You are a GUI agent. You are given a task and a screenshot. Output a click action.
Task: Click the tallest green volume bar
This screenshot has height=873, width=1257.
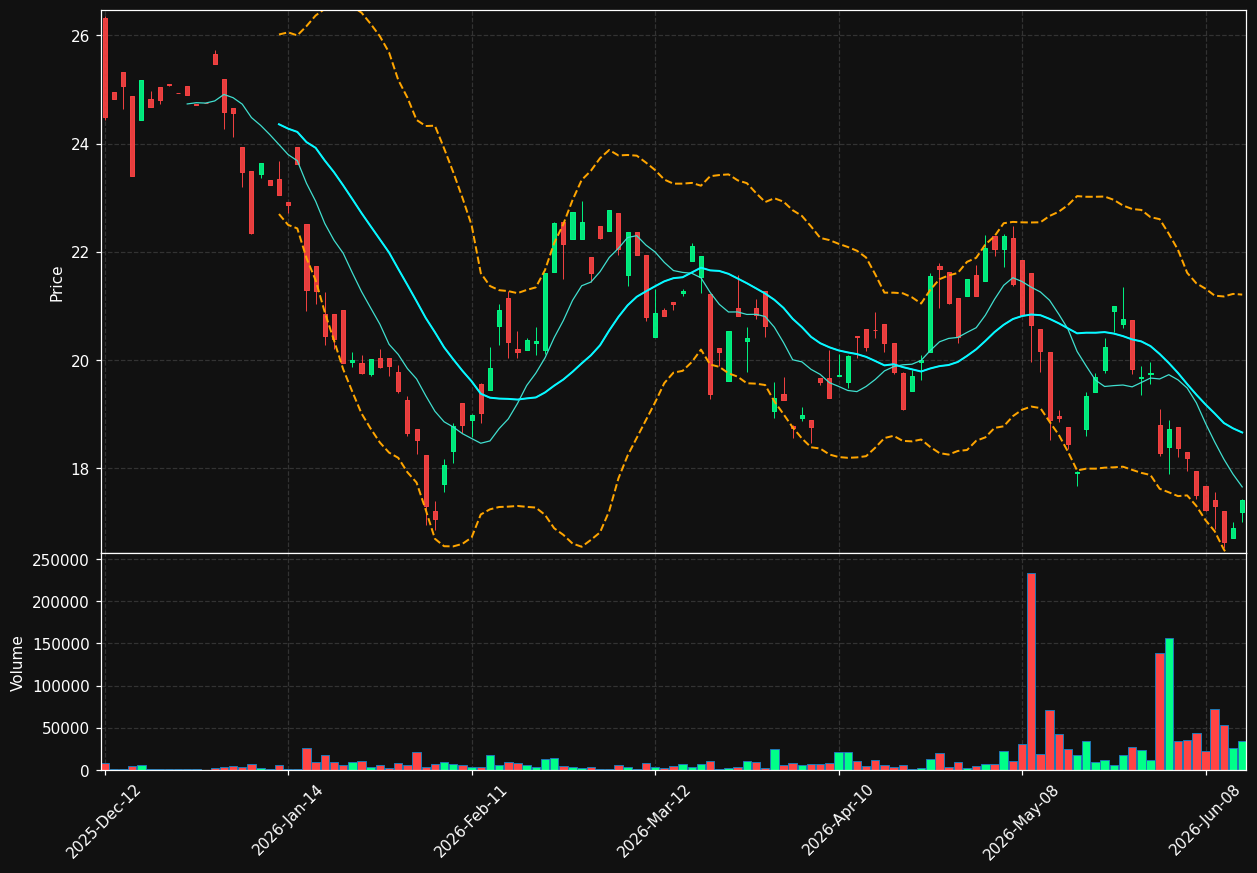(x=1169, y=704)
